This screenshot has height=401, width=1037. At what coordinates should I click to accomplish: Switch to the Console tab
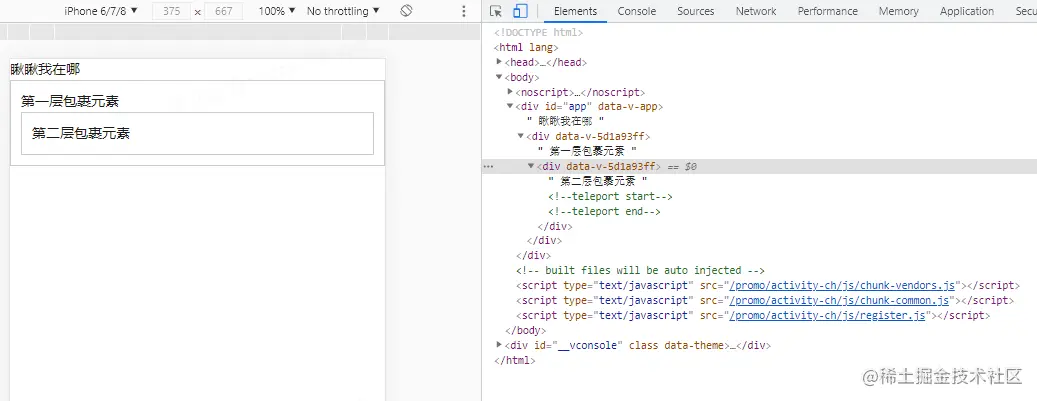[x=637, y=11]
